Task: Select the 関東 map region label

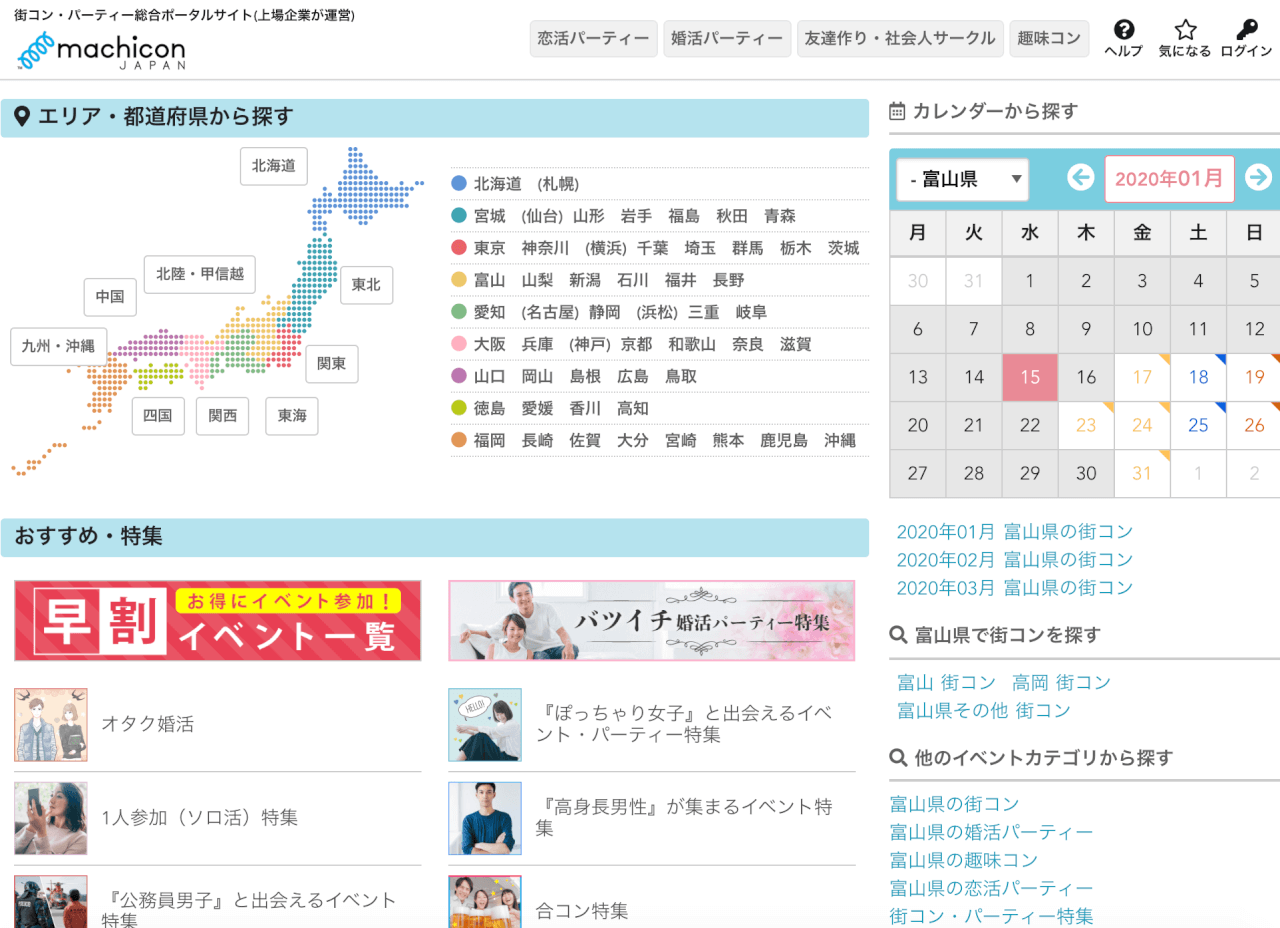Action: tap(331, 364)
